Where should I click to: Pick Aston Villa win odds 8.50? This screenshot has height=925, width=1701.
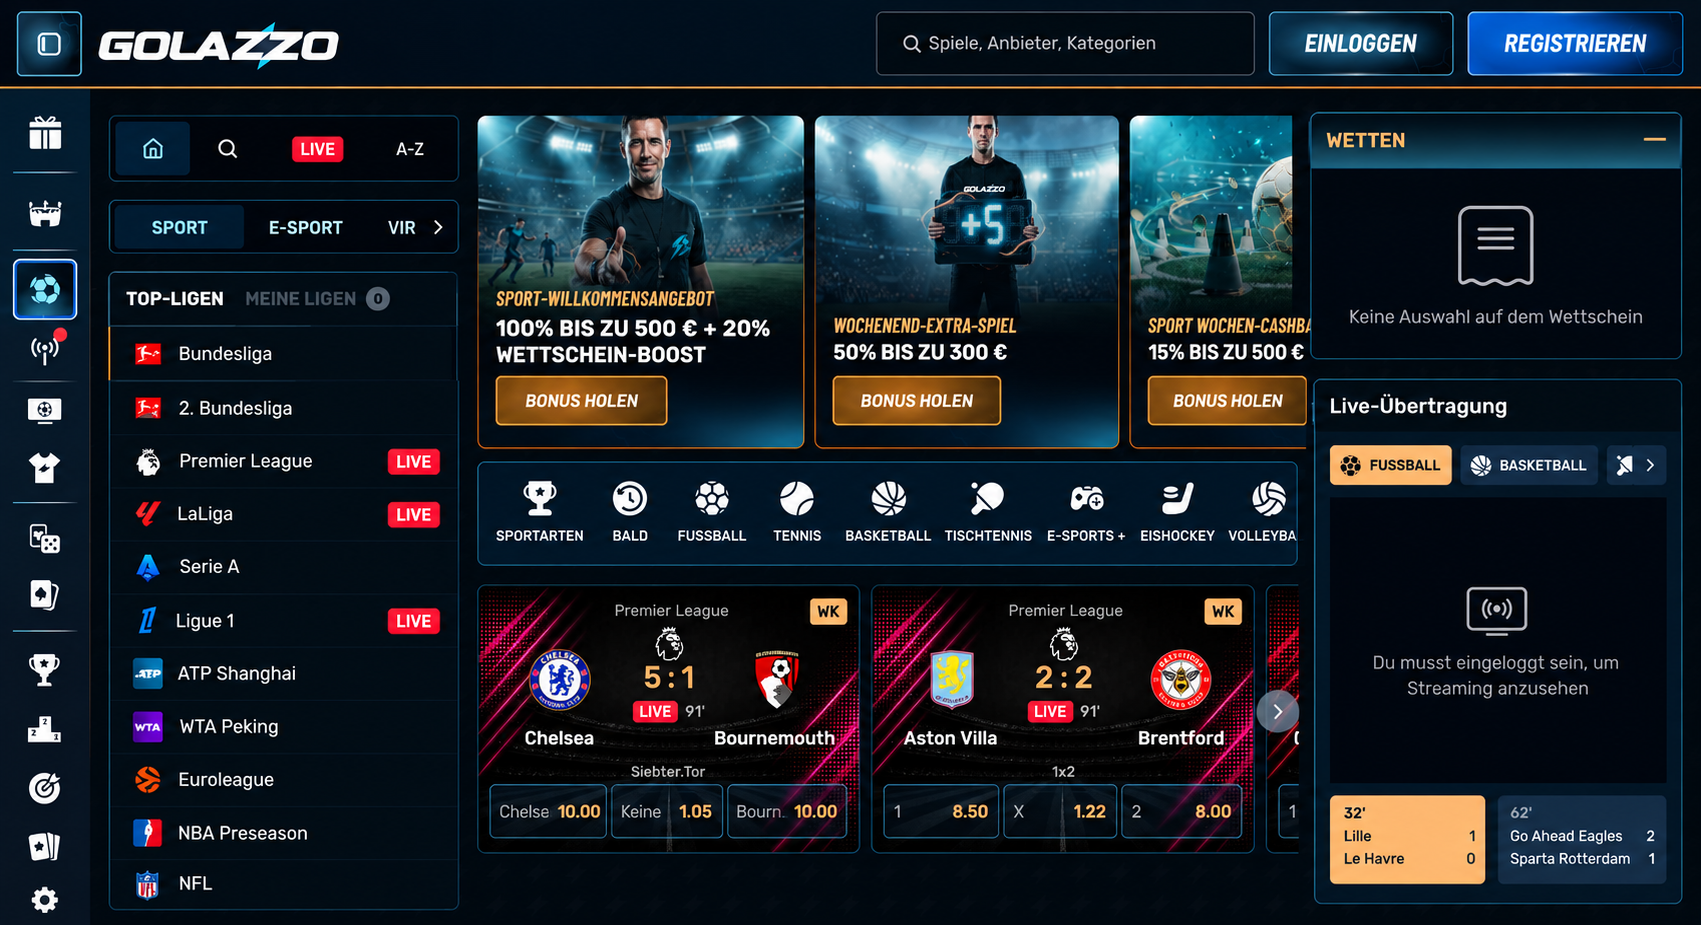(x=940, y=811)
